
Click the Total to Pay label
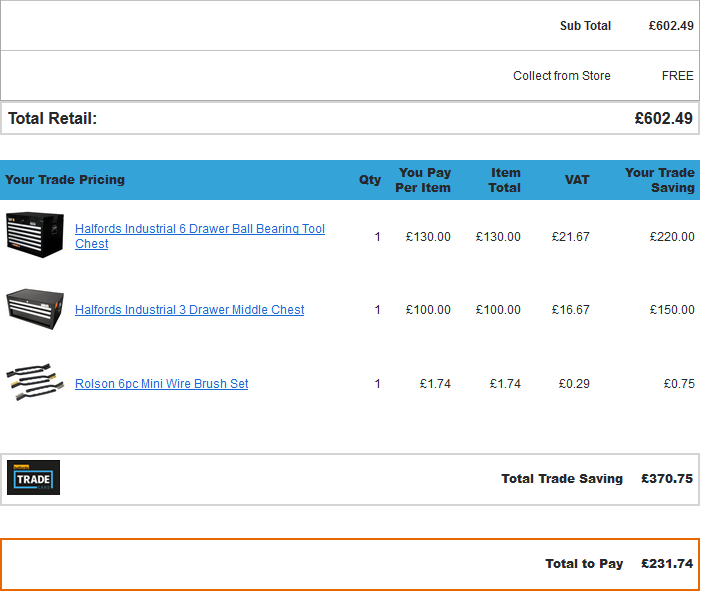coord(584,564)
